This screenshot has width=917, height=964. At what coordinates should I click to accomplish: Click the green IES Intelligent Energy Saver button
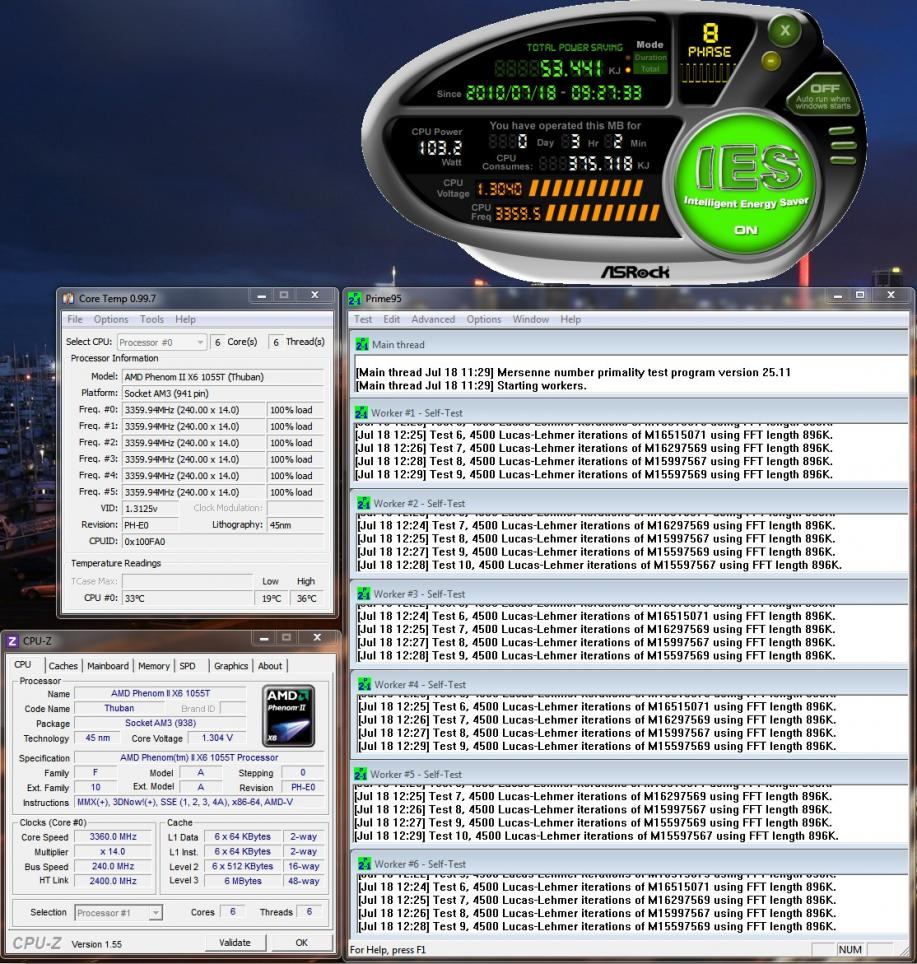pyautogui.click(x=746, y=184)
